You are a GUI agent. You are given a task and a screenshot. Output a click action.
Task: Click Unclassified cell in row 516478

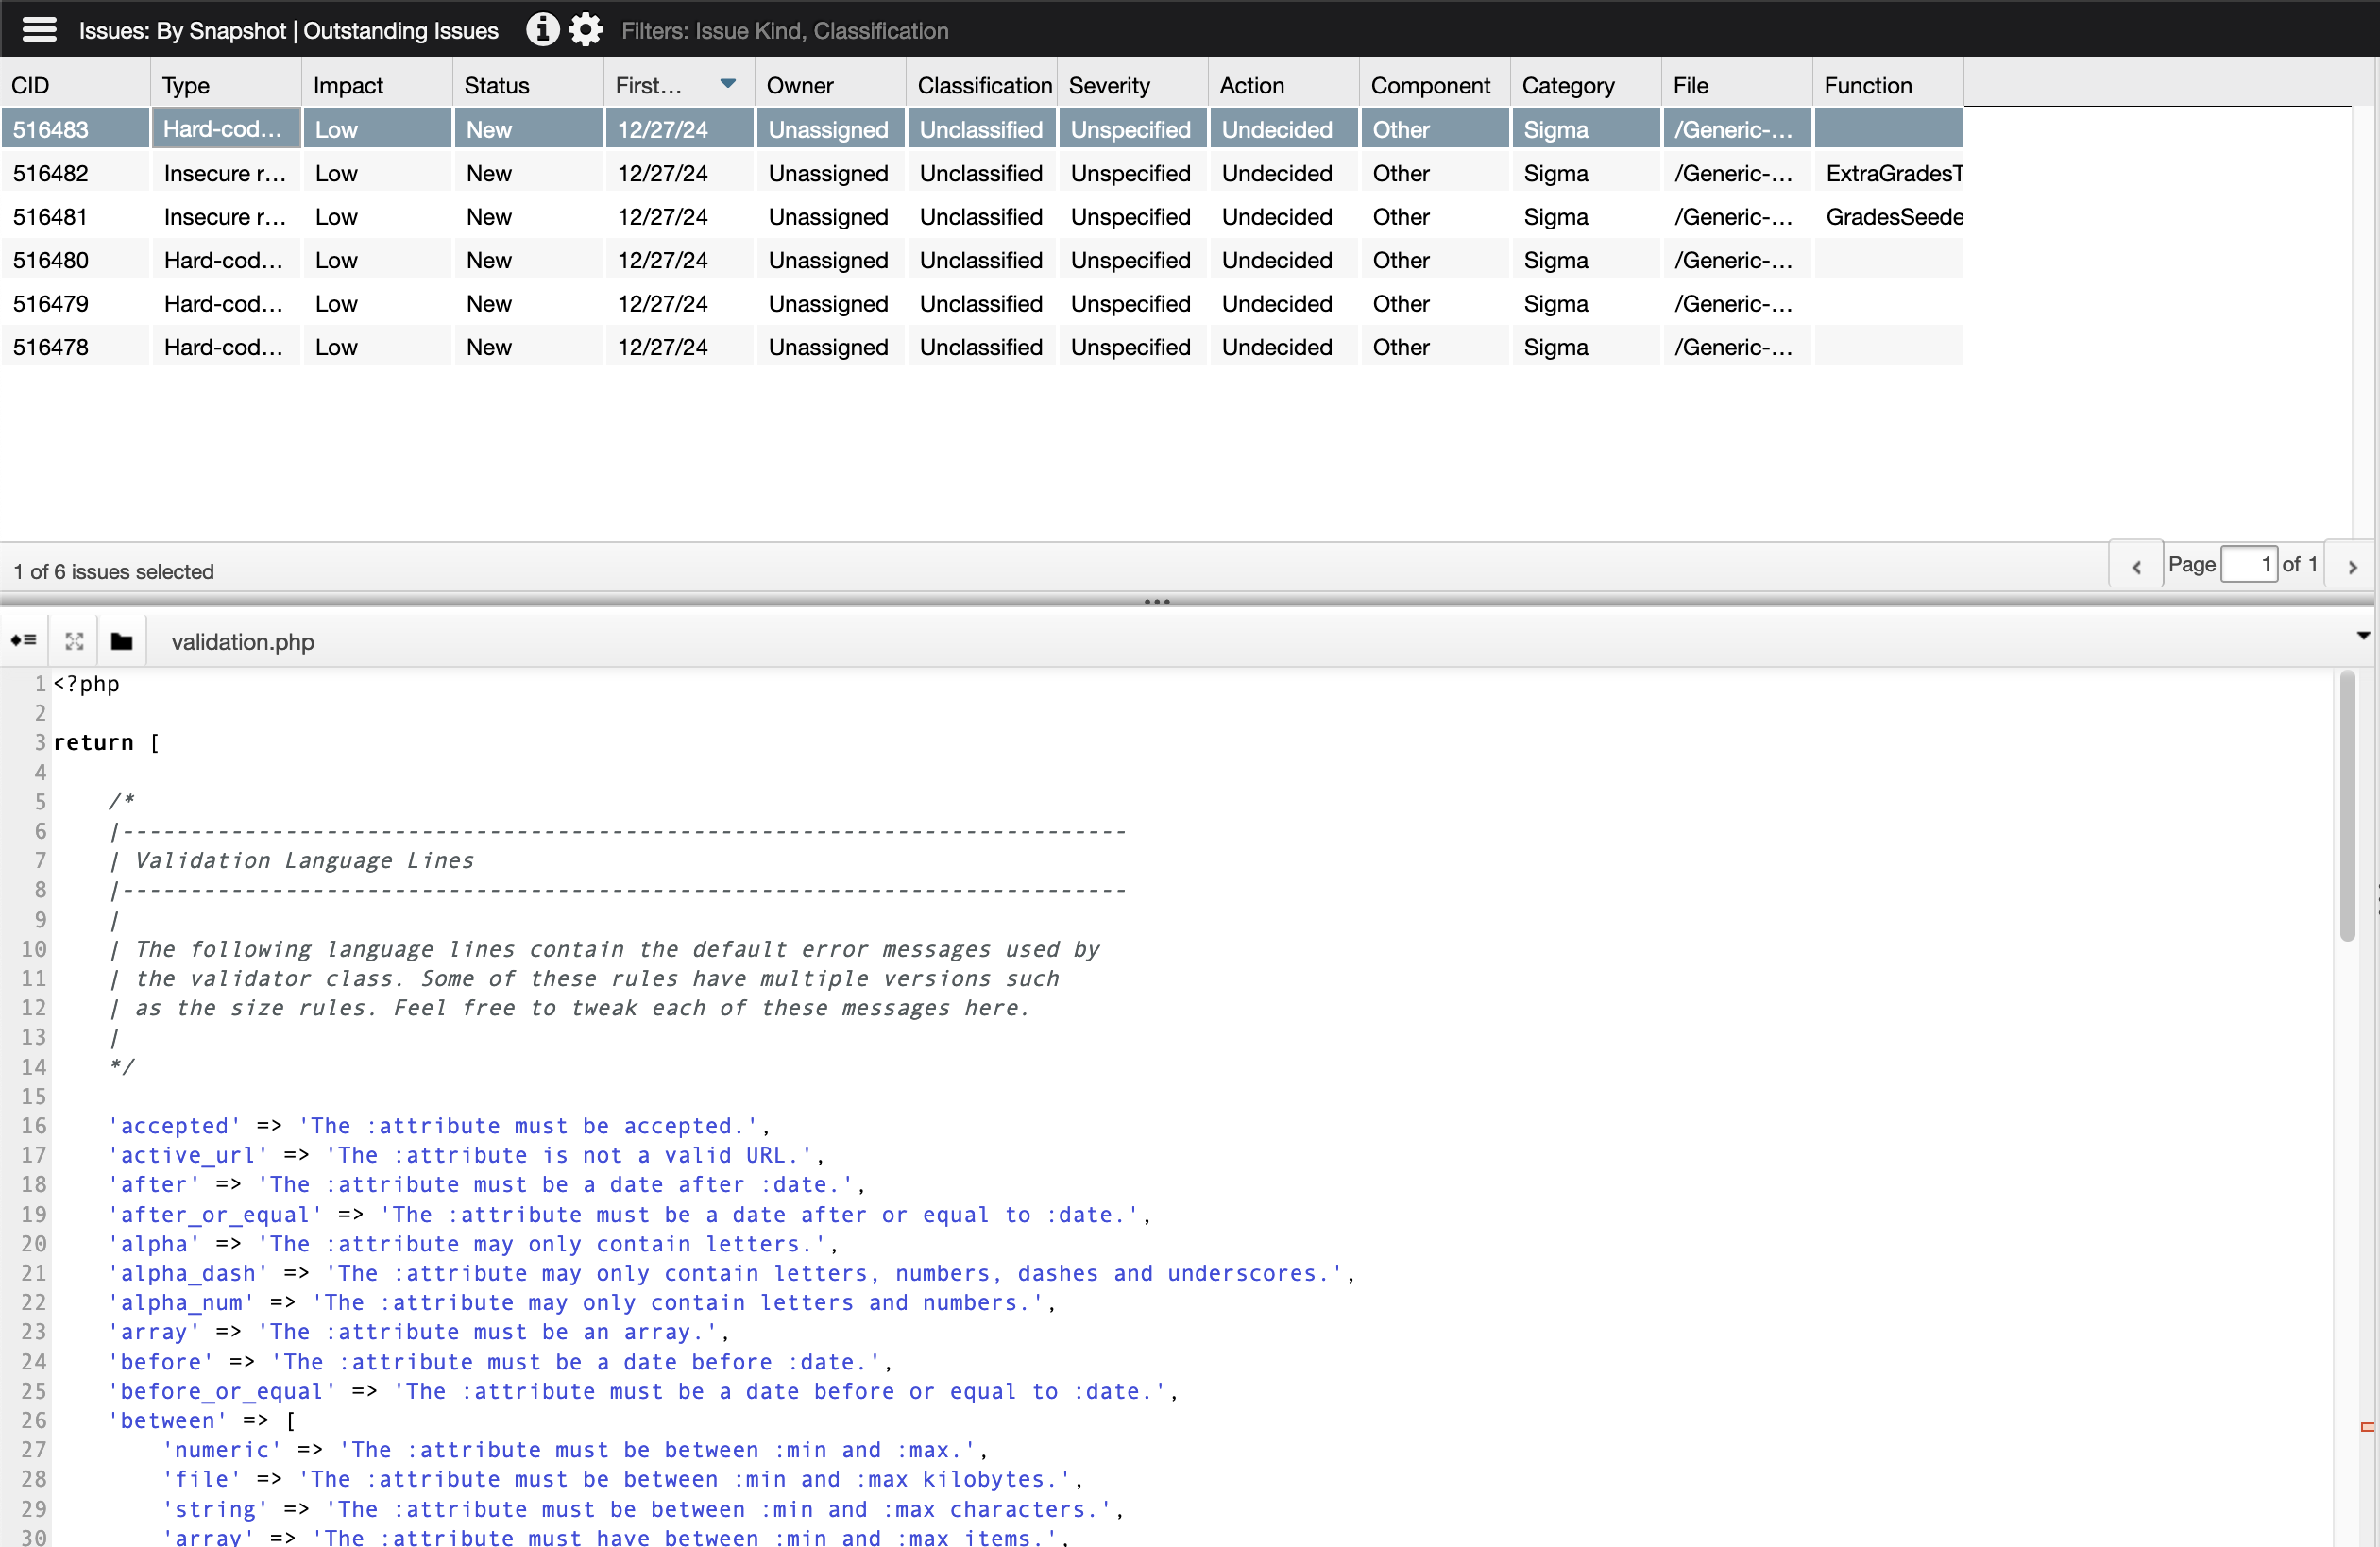tap(981, 347)
